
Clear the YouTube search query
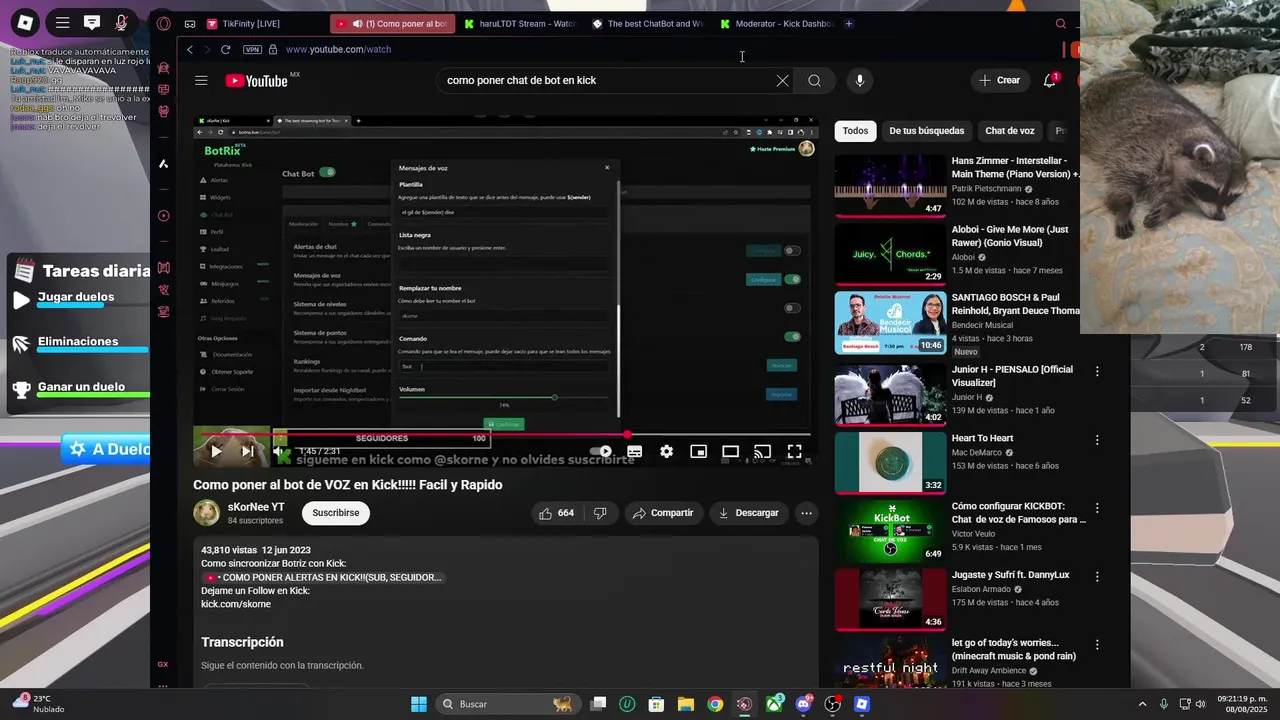(782, 80)
